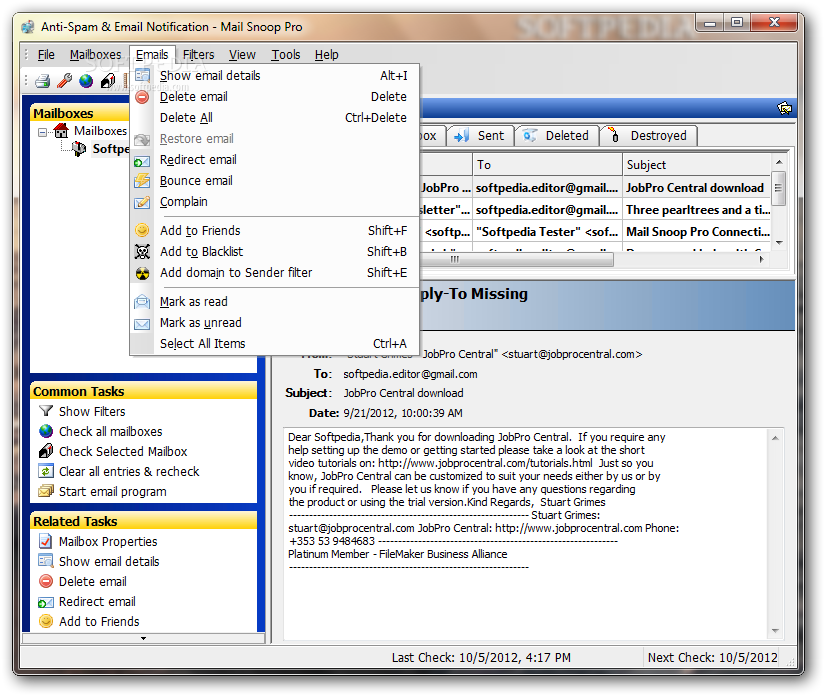Switch to the Deleted tab

click(557, 136)
